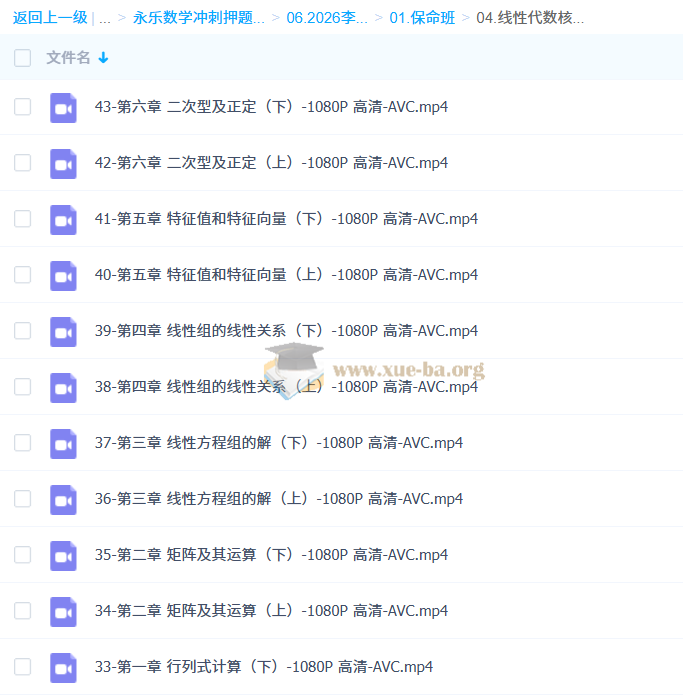Click the sort arrow next to 文件名
Screen dimensions: 683x698
103,58
